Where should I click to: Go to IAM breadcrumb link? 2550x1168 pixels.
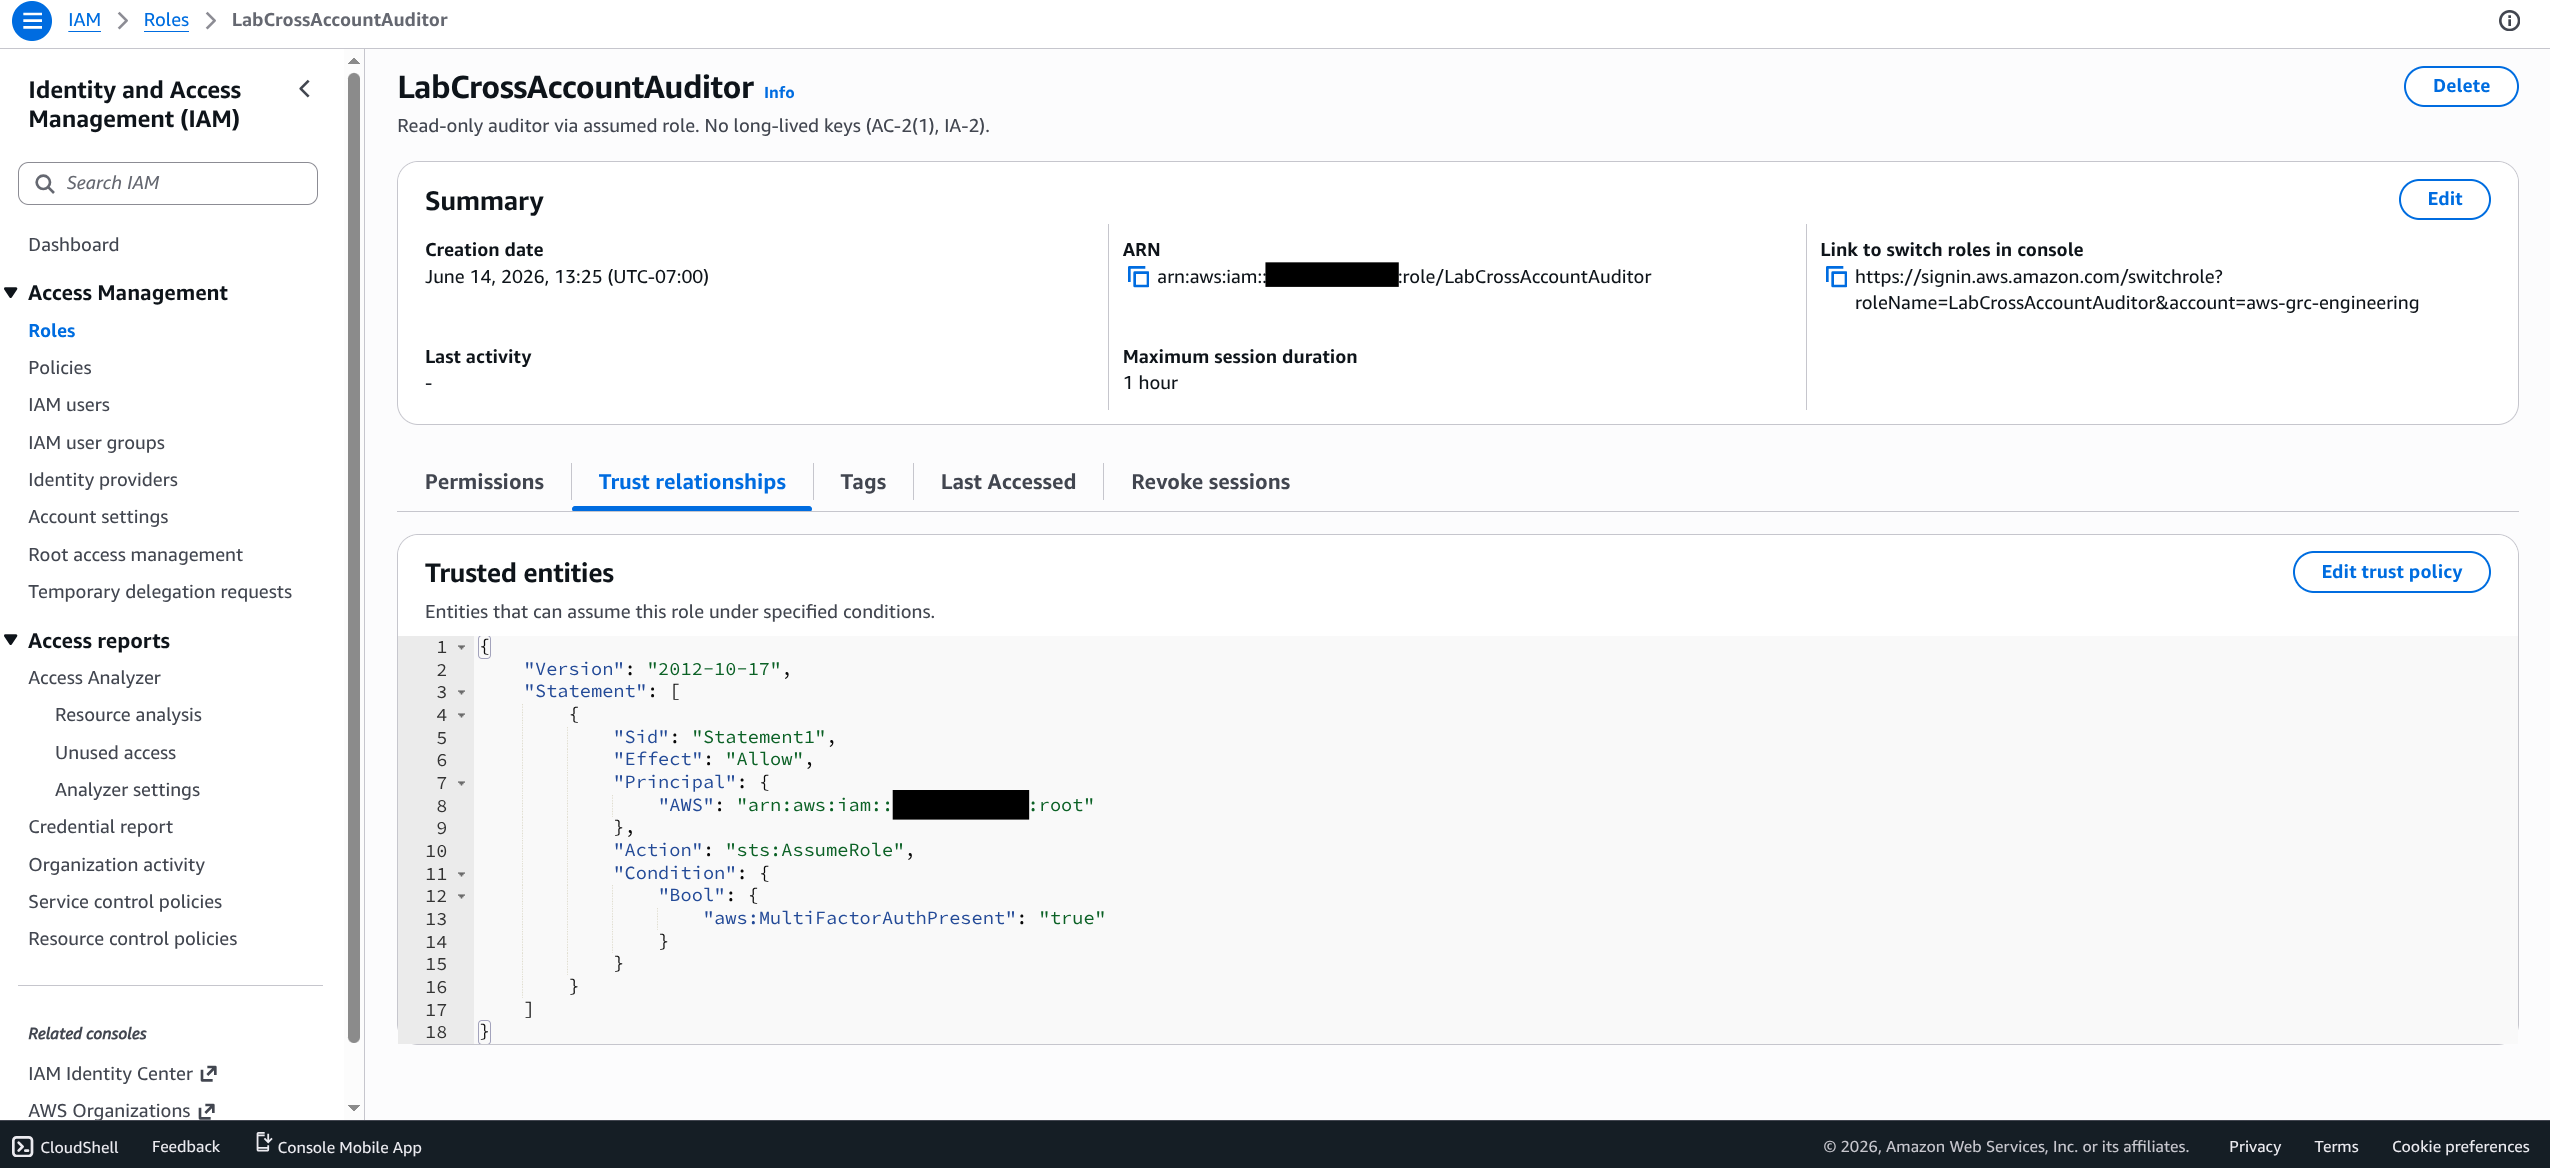tap(84, 20)
